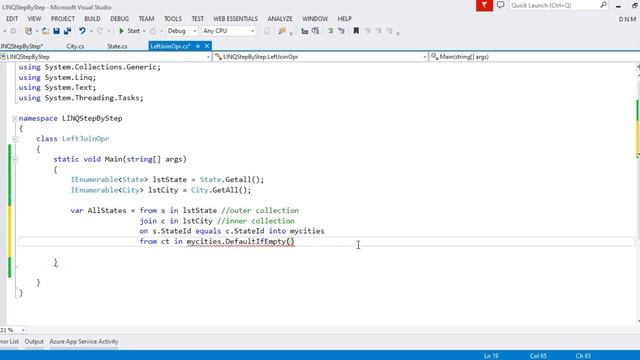
Task: Open the TEST menu
Action: 198,19
